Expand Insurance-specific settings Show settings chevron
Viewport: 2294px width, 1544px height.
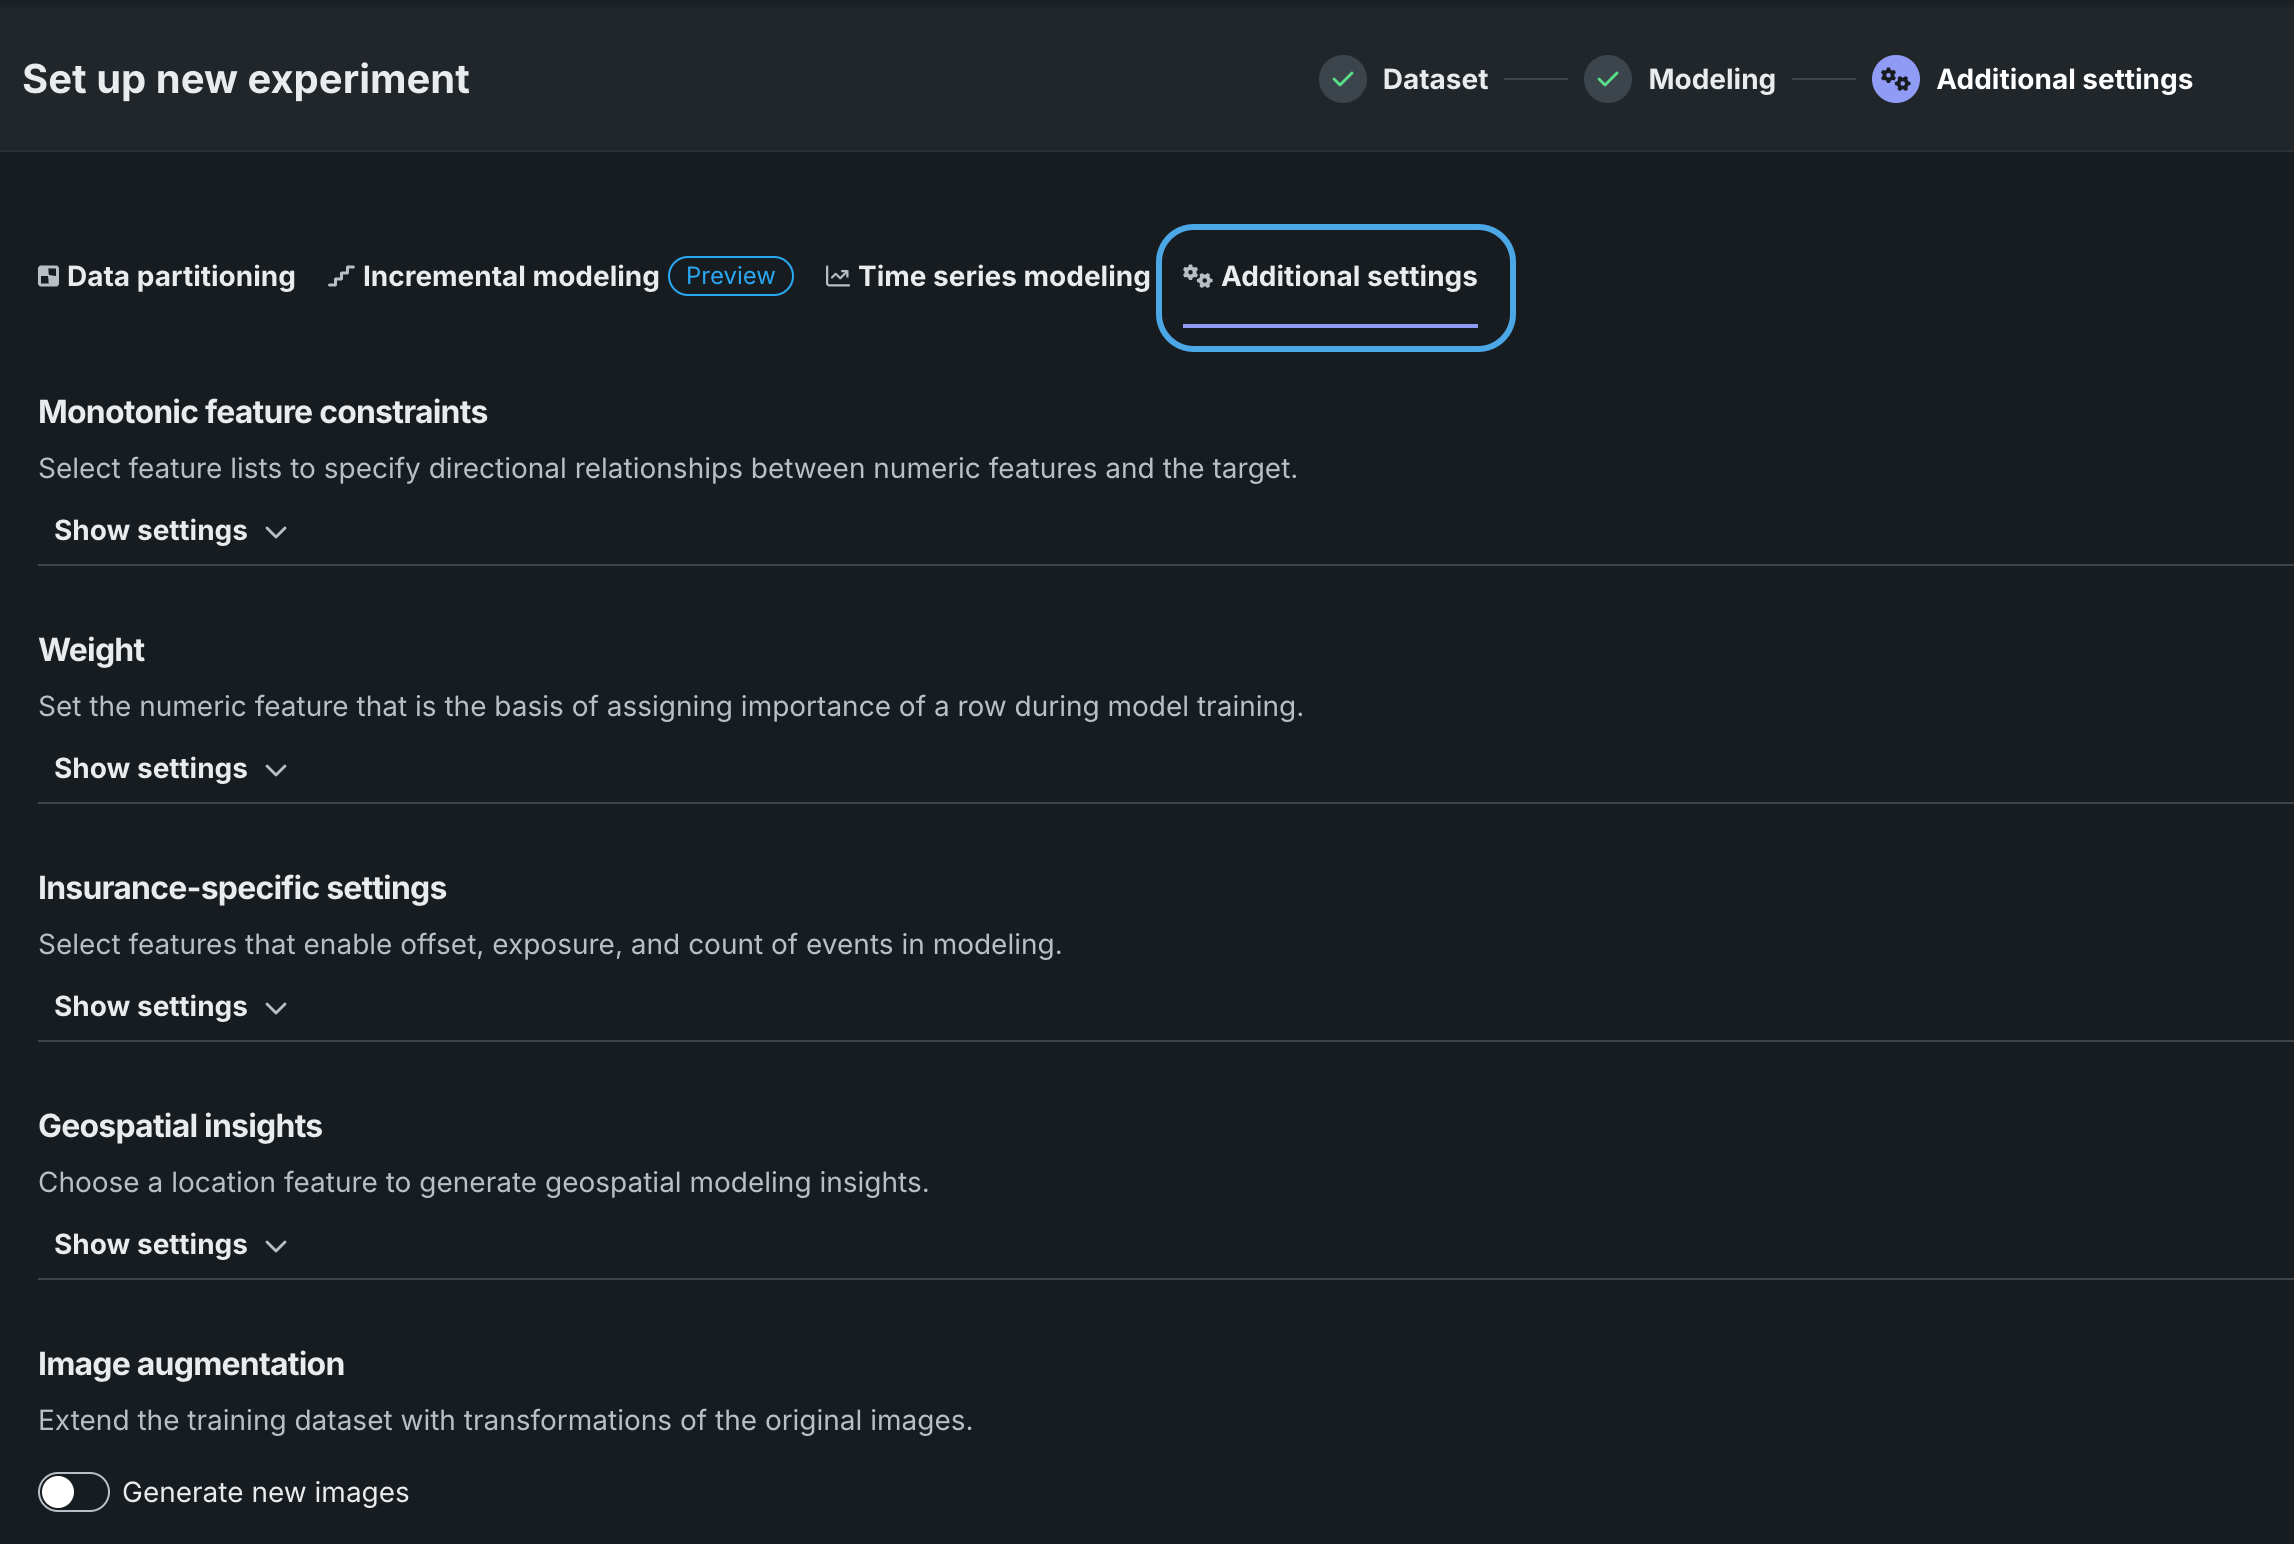point(277,1008)
